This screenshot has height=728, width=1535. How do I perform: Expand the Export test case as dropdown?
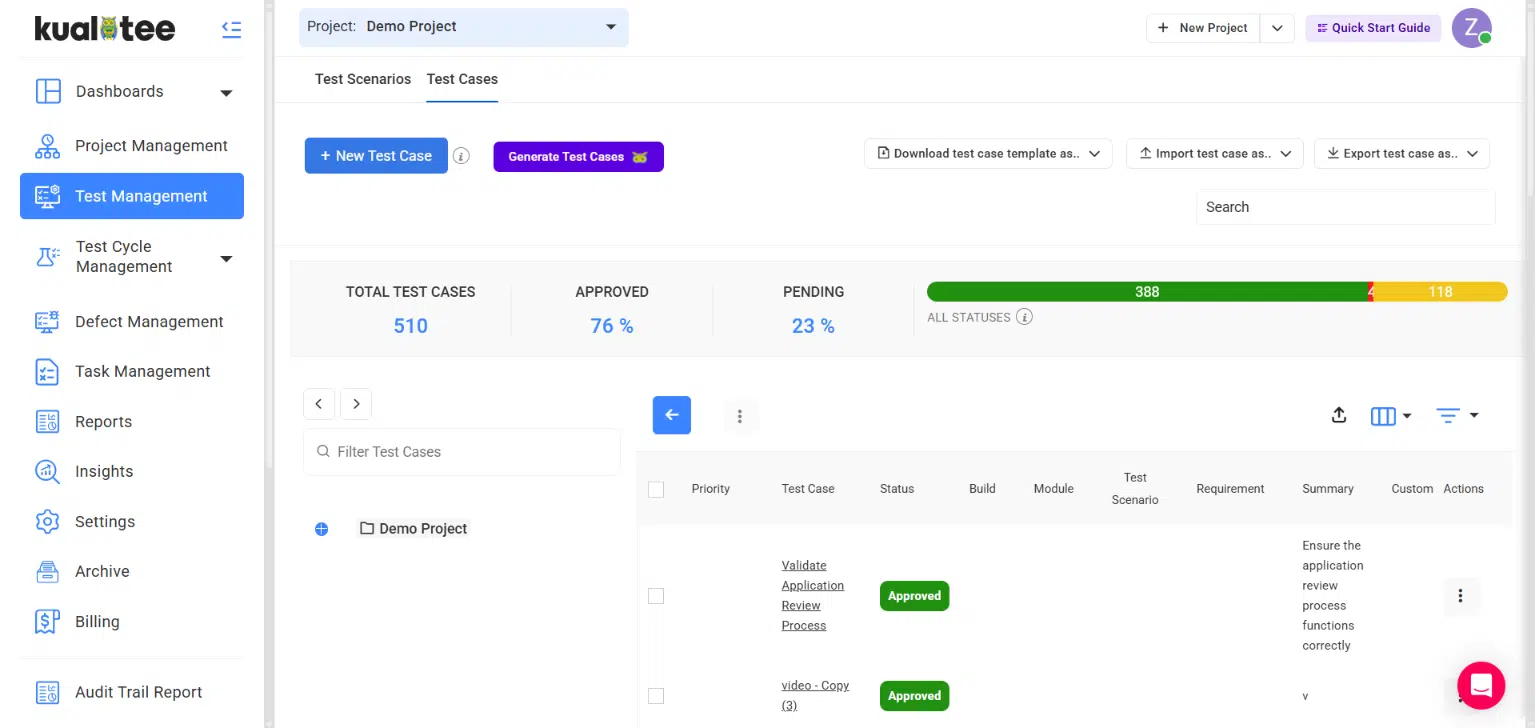[x=1401, y=154]
